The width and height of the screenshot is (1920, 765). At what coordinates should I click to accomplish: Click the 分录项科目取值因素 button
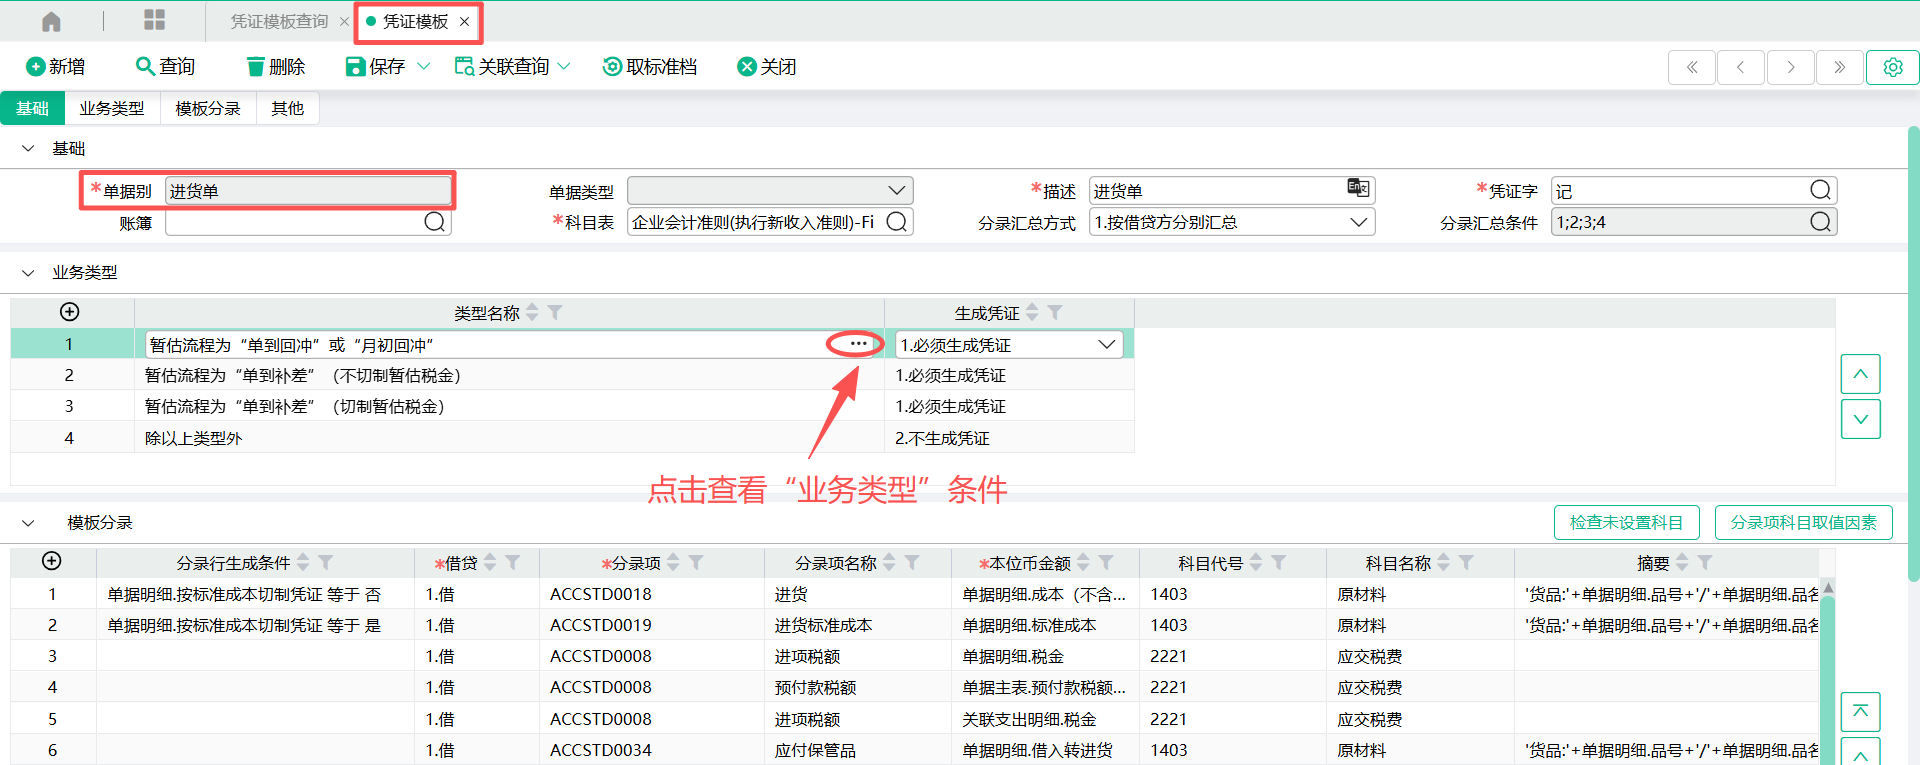click(x=1803, y=522)
